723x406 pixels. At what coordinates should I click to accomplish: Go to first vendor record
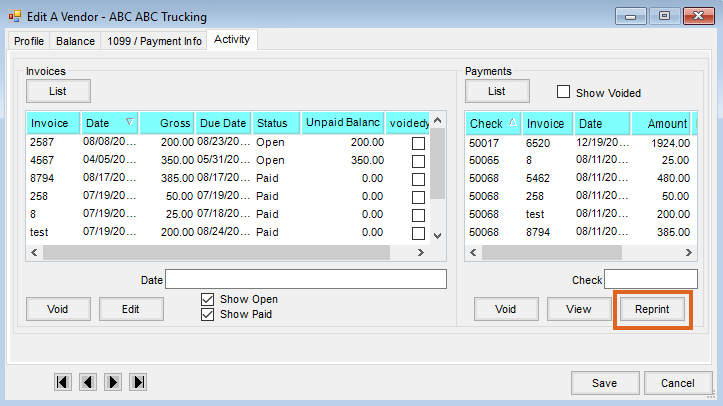pyautogui.click(x=63, y=382)
